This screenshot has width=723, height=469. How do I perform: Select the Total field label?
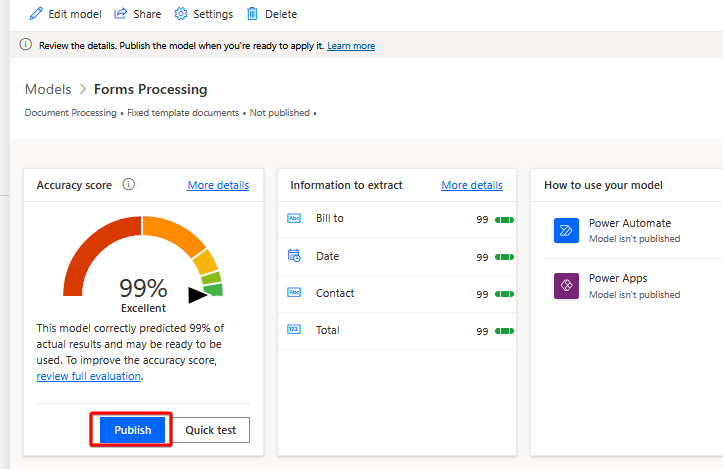coord(327,330)
